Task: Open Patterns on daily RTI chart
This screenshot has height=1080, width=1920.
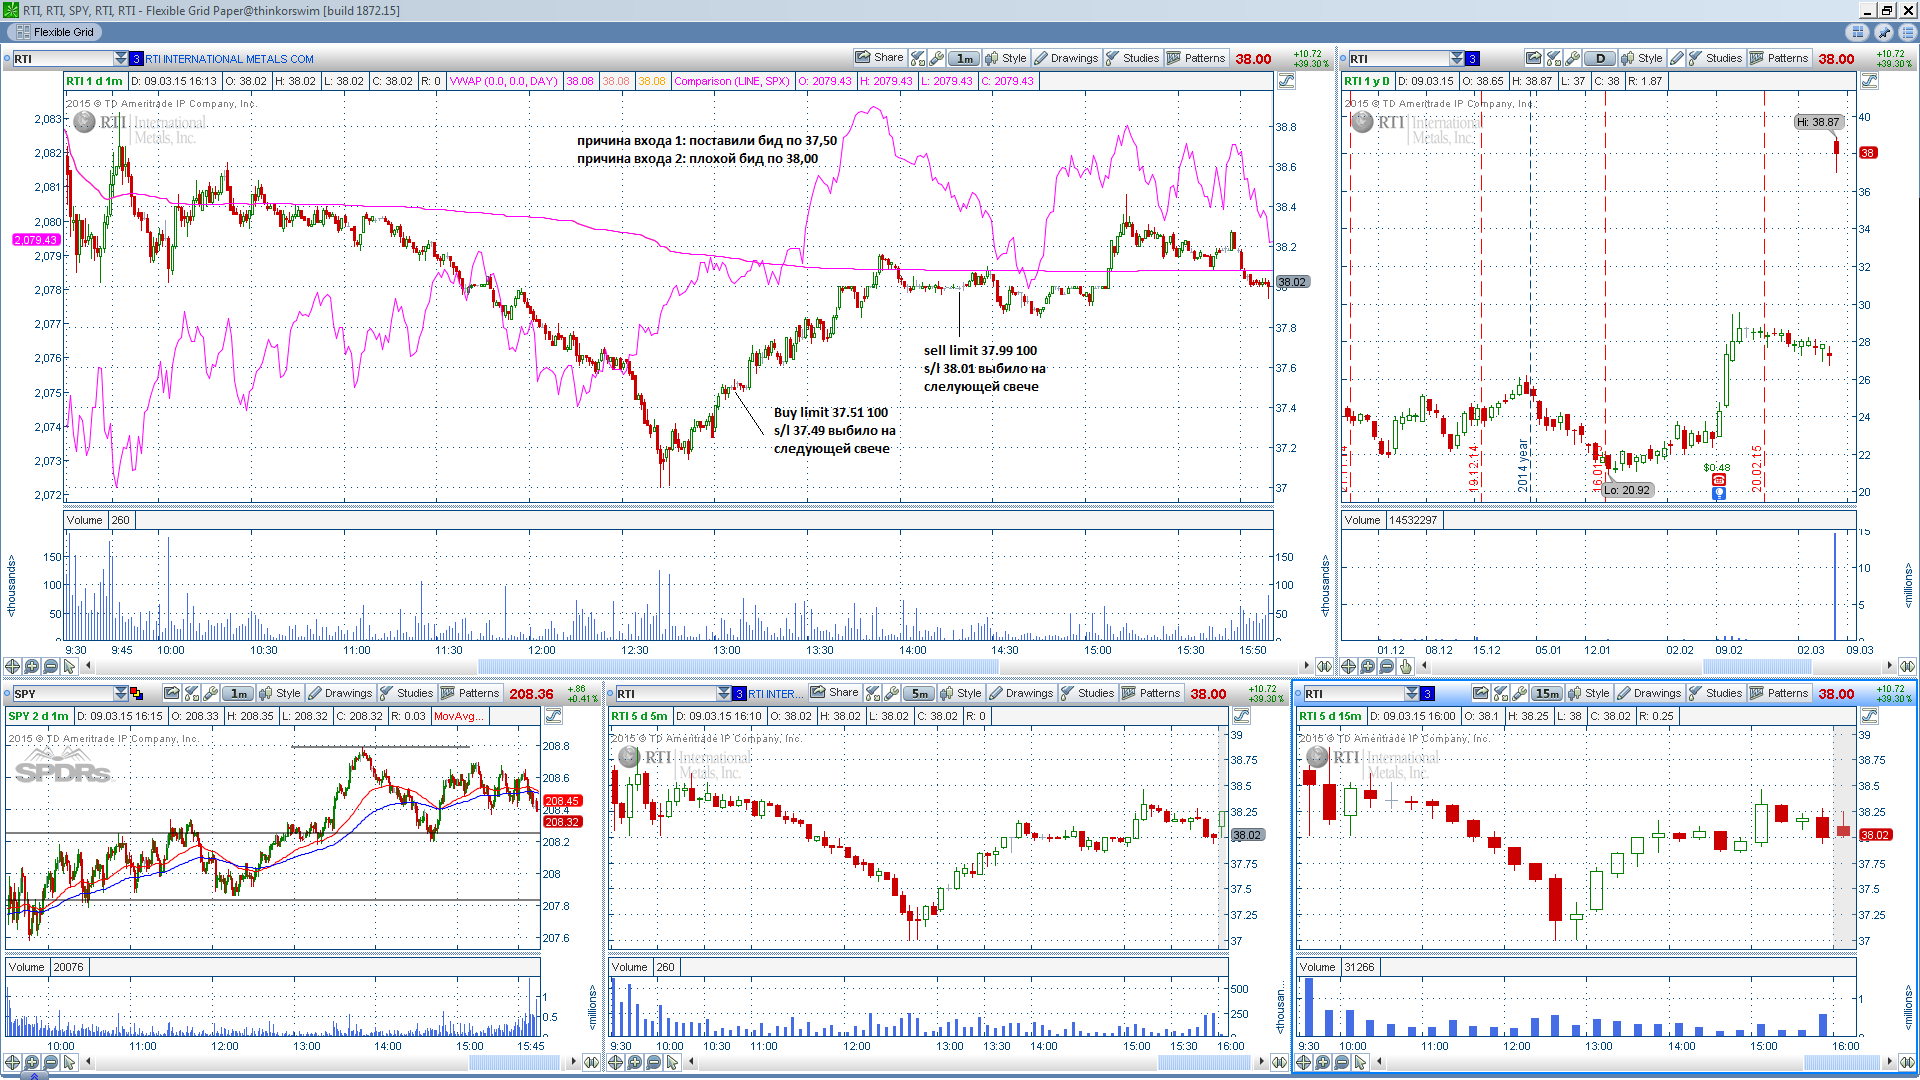Action: pos(1778,58)
